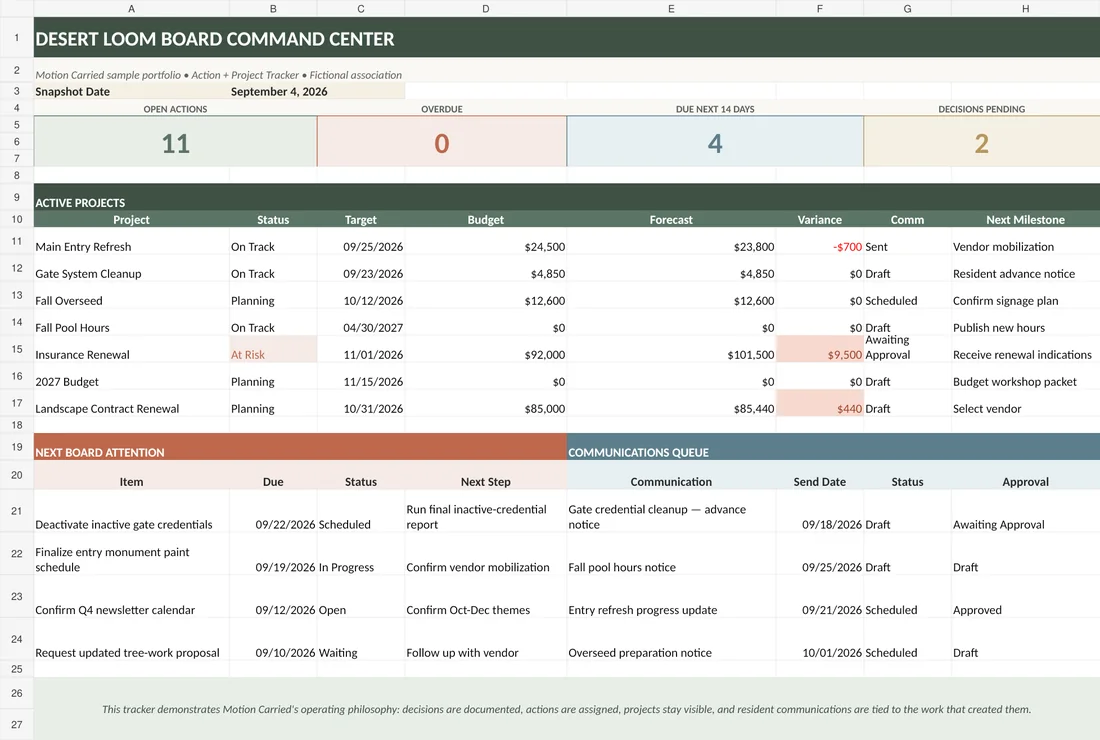Click the $440 variance cell
The image size is (1100, 740).
coord(819,403)
